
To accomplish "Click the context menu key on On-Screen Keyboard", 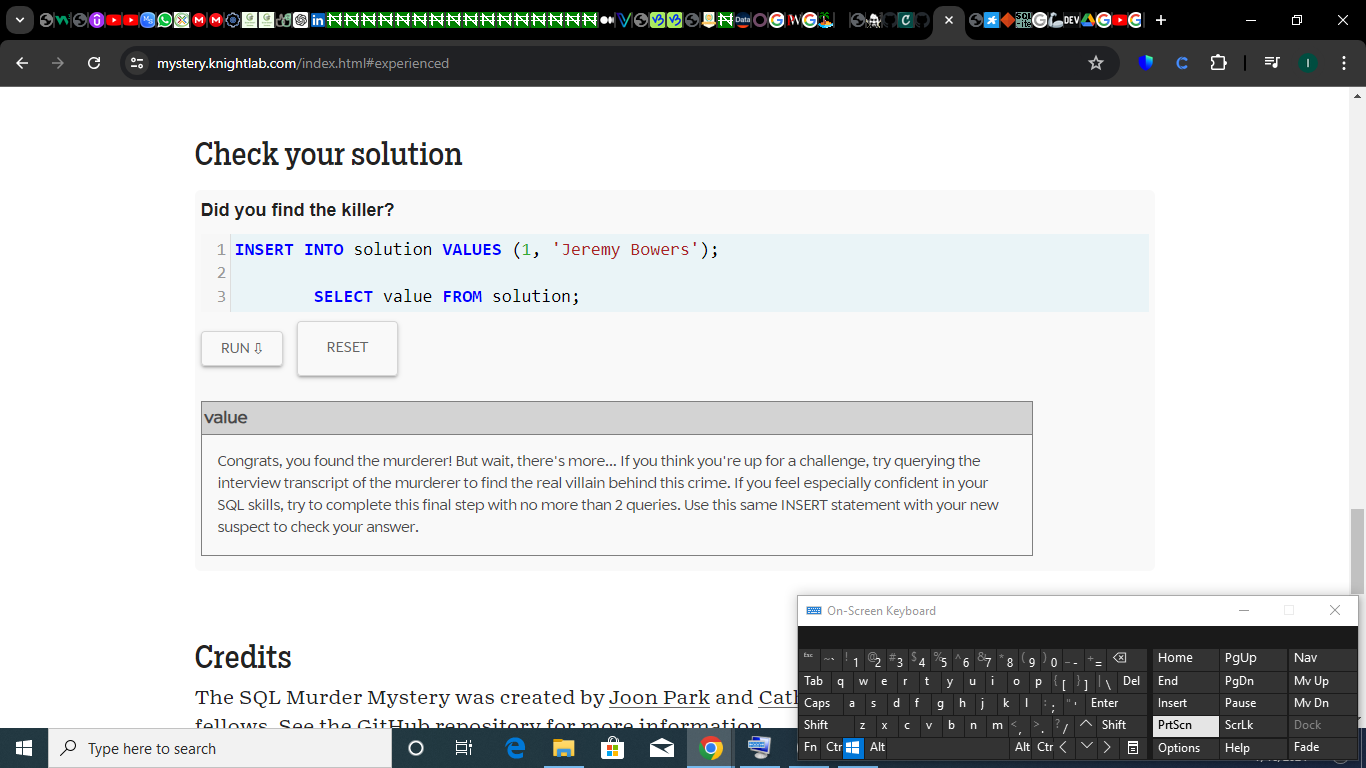I will [1132, 747].
